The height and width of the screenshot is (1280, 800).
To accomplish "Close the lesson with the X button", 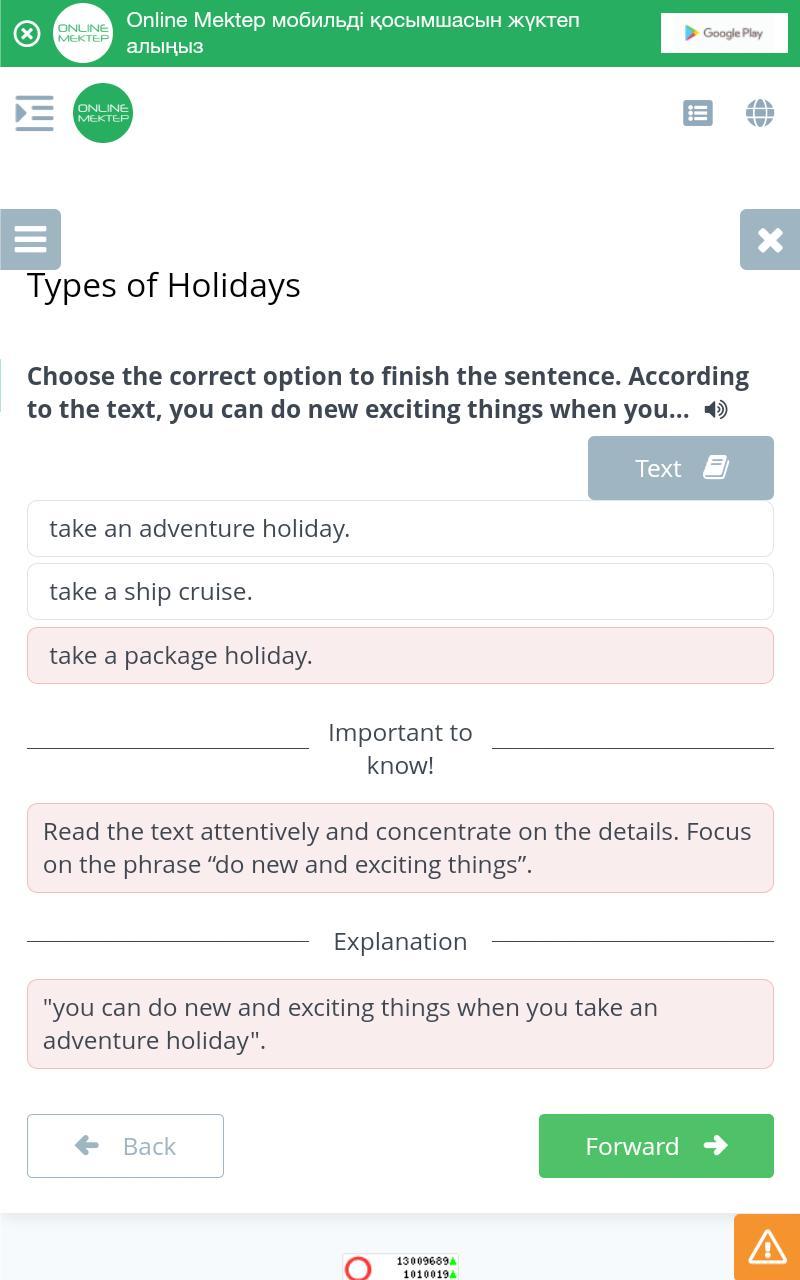I will tap(770, 239).
